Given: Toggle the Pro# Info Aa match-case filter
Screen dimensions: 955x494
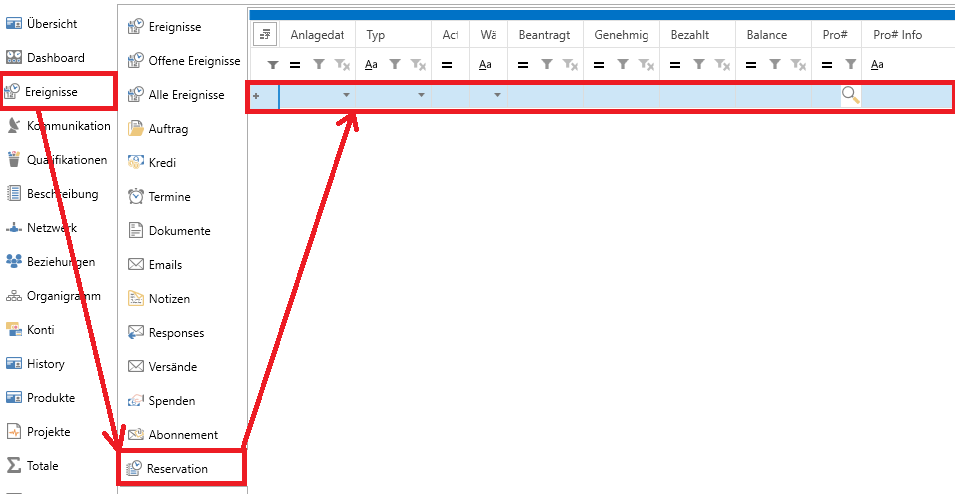Looking at the screenshot, I should pos(878,65).
